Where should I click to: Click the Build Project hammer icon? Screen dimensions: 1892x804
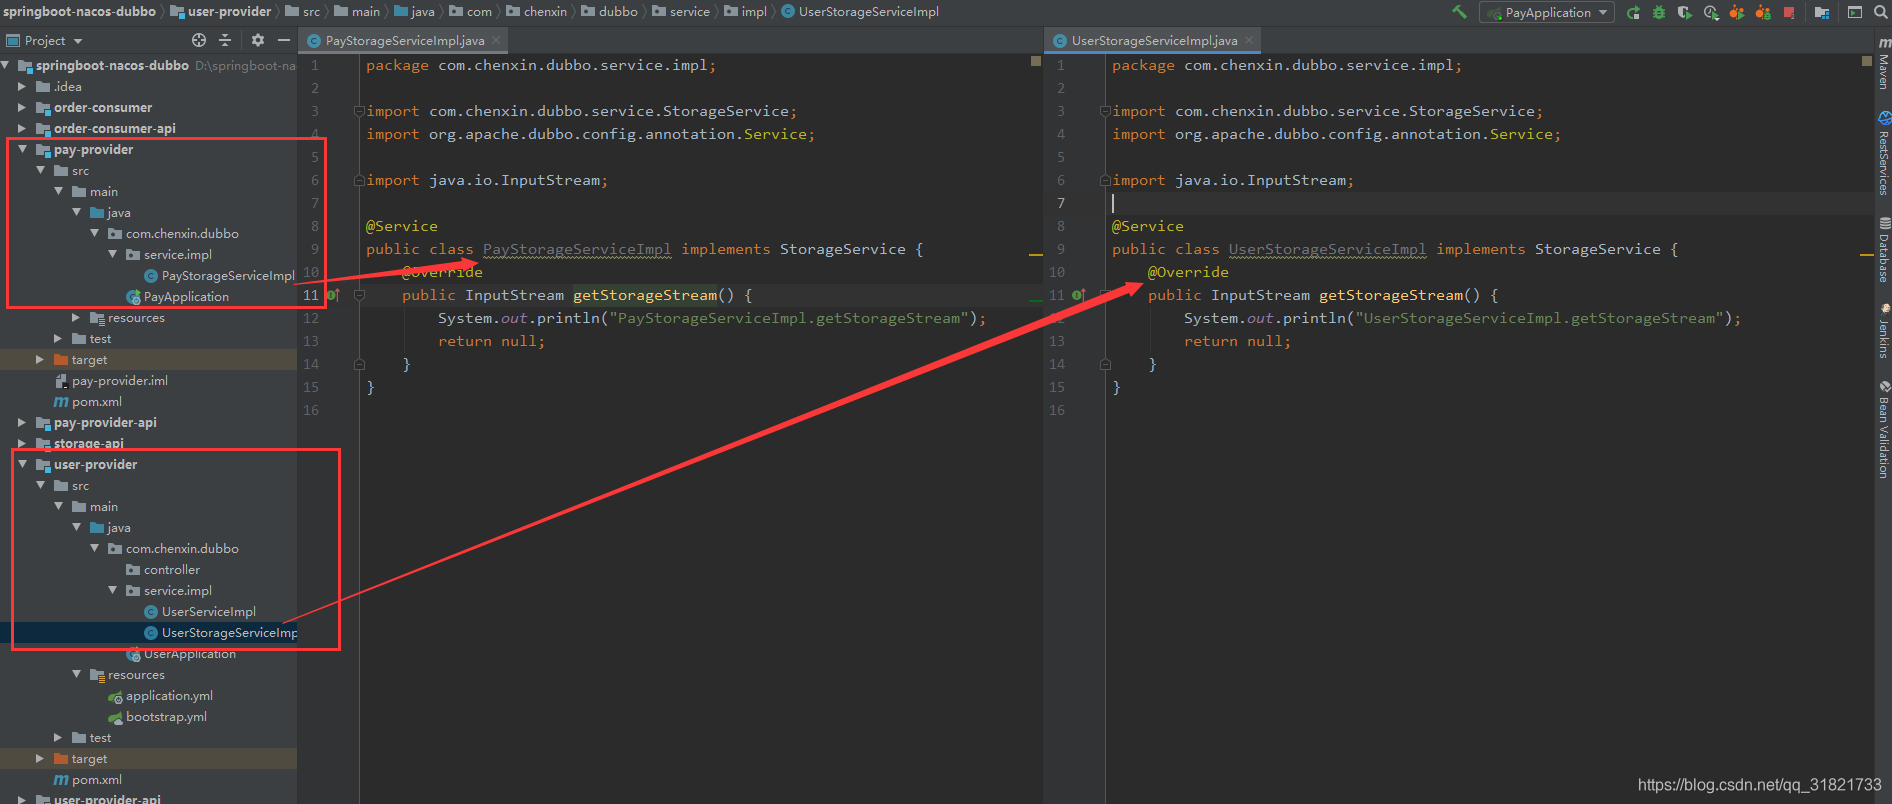click(1459, 12)
